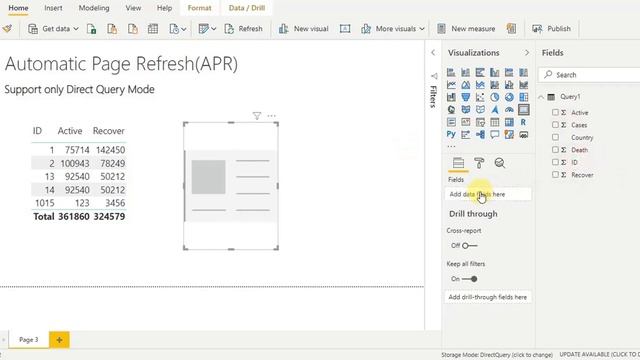Click the Enter data table icon
Viewport: 640px width, 360px height.
click(x=153, y=29)
